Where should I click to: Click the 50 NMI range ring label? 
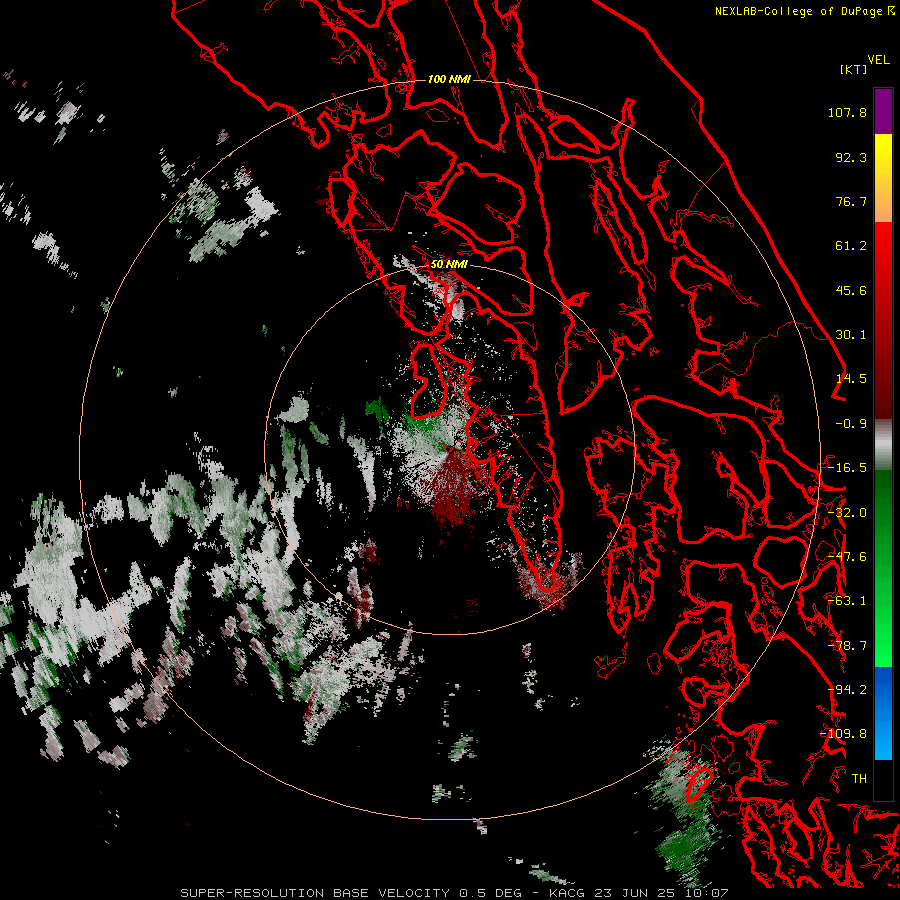point(449,265)
